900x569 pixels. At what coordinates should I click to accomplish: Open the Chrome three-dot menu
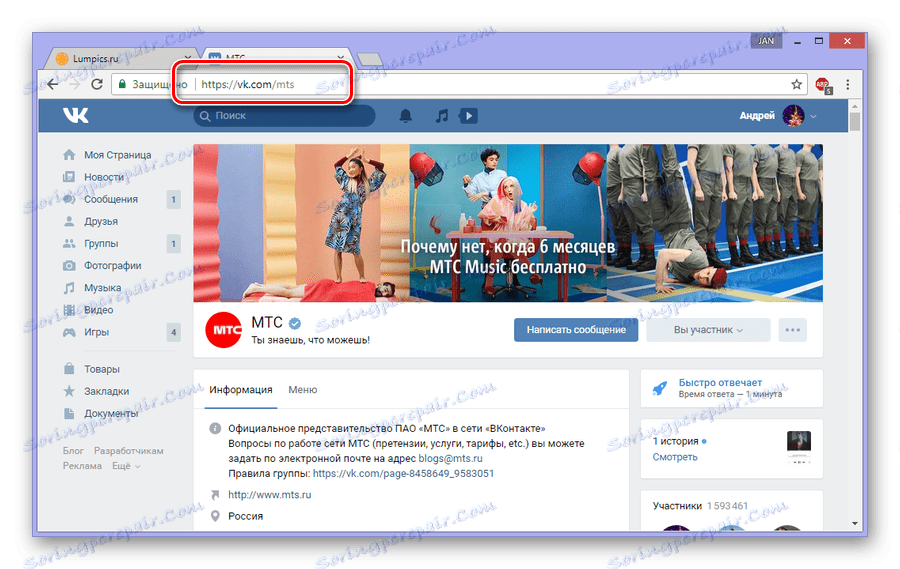pos(848,84)
